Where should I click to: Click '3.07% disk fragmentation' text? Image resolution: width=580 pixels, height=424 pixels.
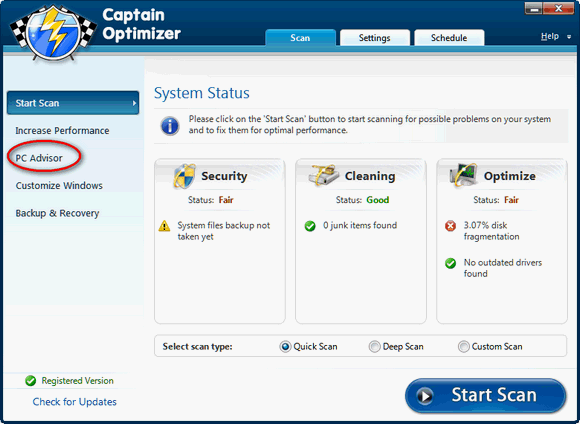pos(491,231)
